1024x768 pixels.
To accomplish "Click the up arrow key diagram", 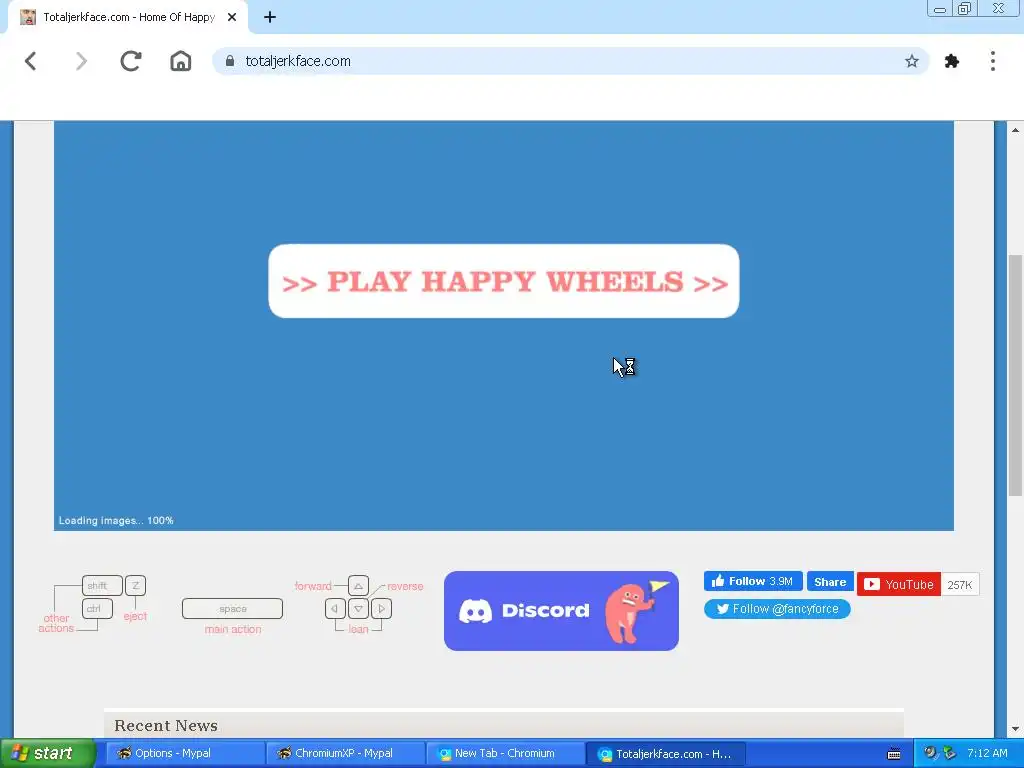I will click(x=358, y=586).
